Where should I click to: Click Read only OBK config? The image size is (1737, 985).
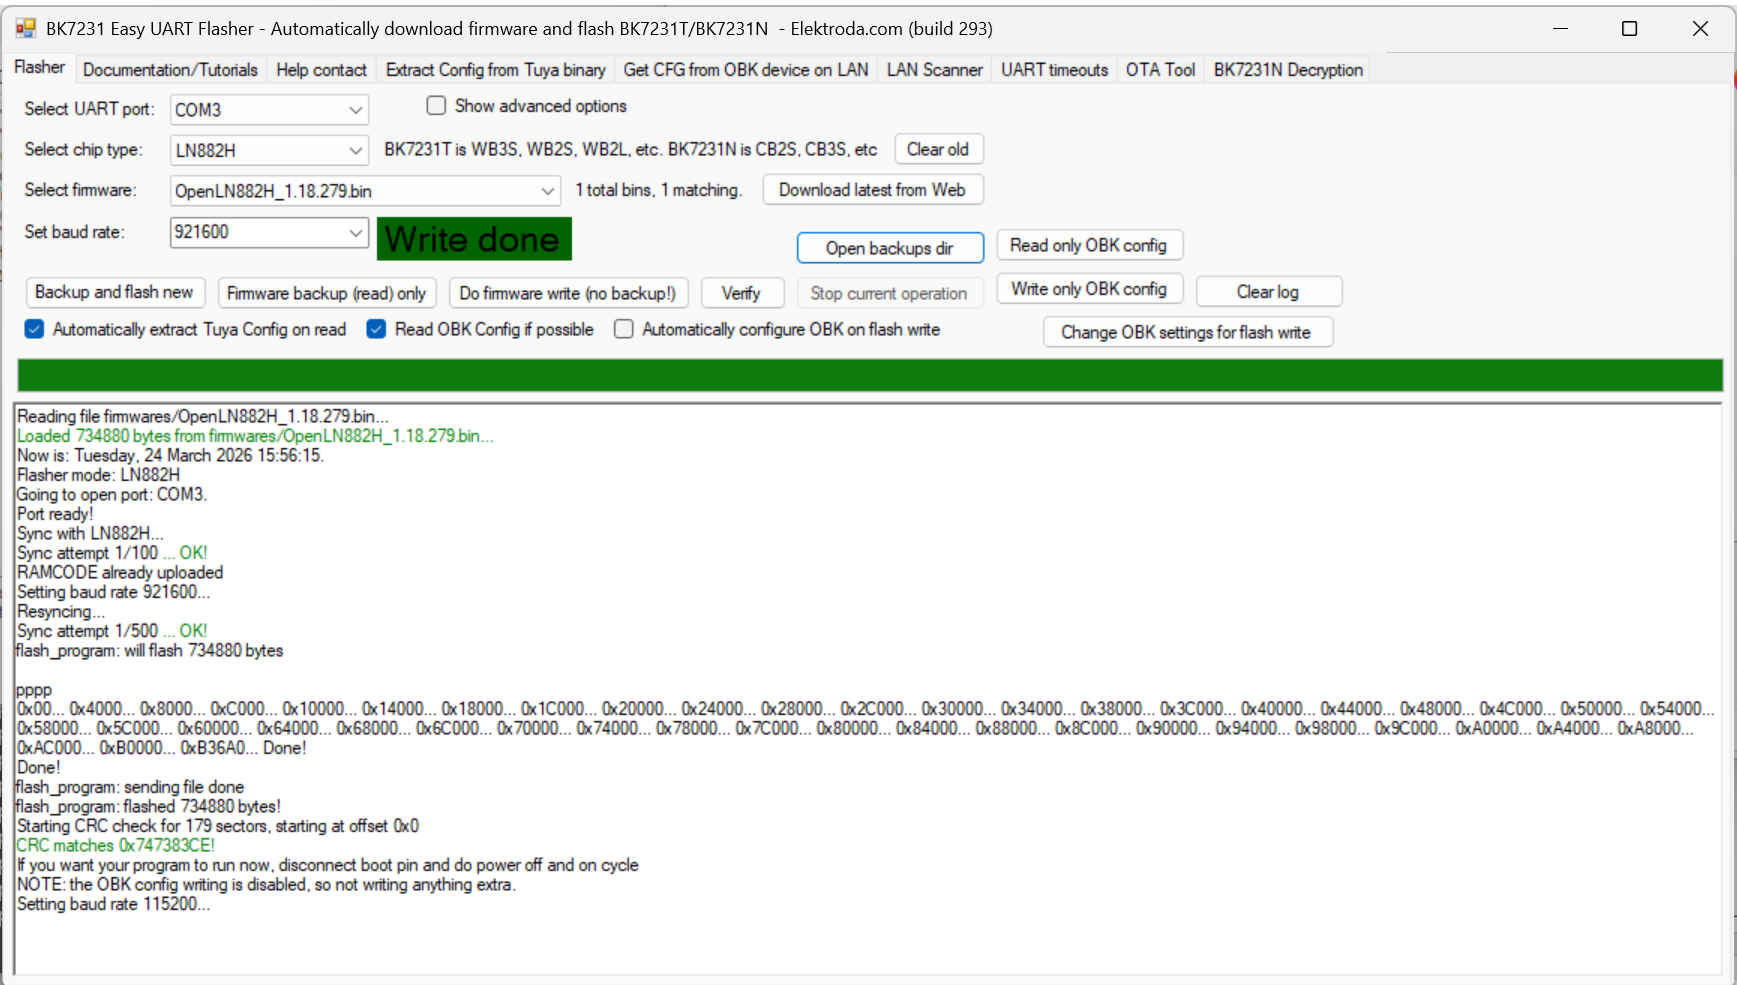[x=1089, y=246]
